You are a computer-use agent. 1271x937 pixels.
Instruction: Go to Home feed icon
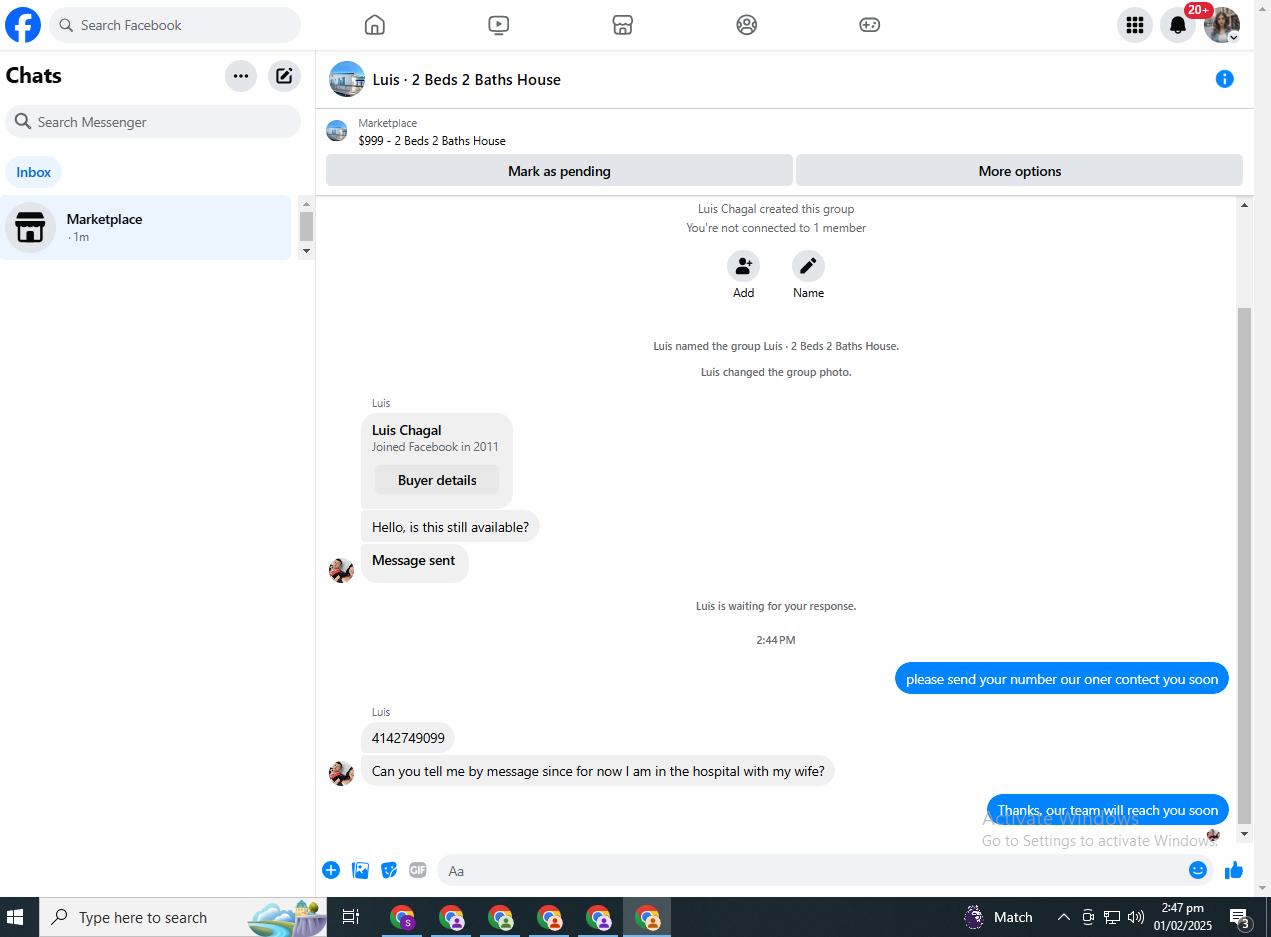pyautogui.click(x=375, y=25)
